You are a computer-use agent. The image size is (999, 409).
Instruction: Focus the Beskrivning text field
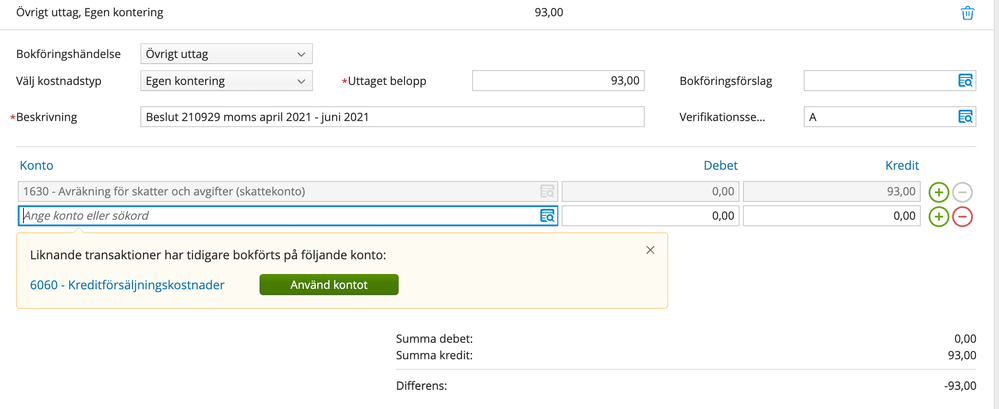pos(392,117)
